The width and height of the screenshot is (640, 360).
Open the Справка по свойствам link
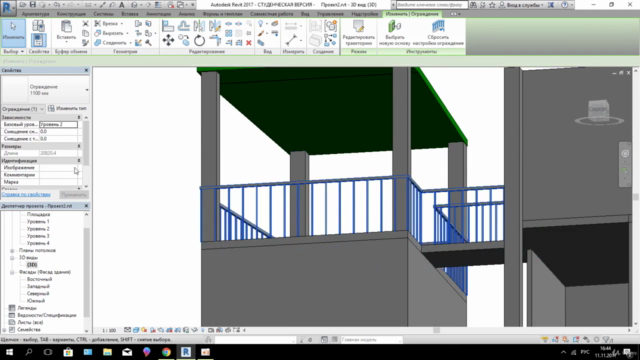point(26,195)
